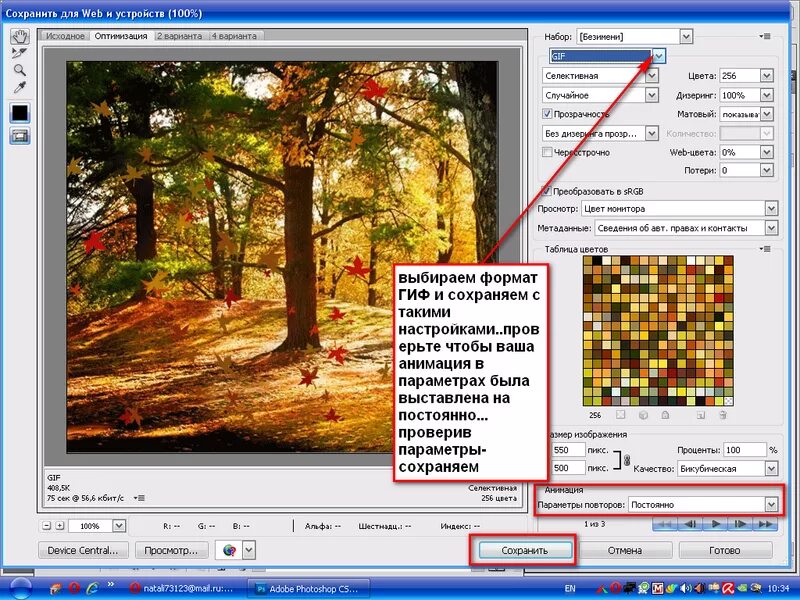Step to the next animation frame
This screenshot has height=600, width=800.
click(740, 524)
